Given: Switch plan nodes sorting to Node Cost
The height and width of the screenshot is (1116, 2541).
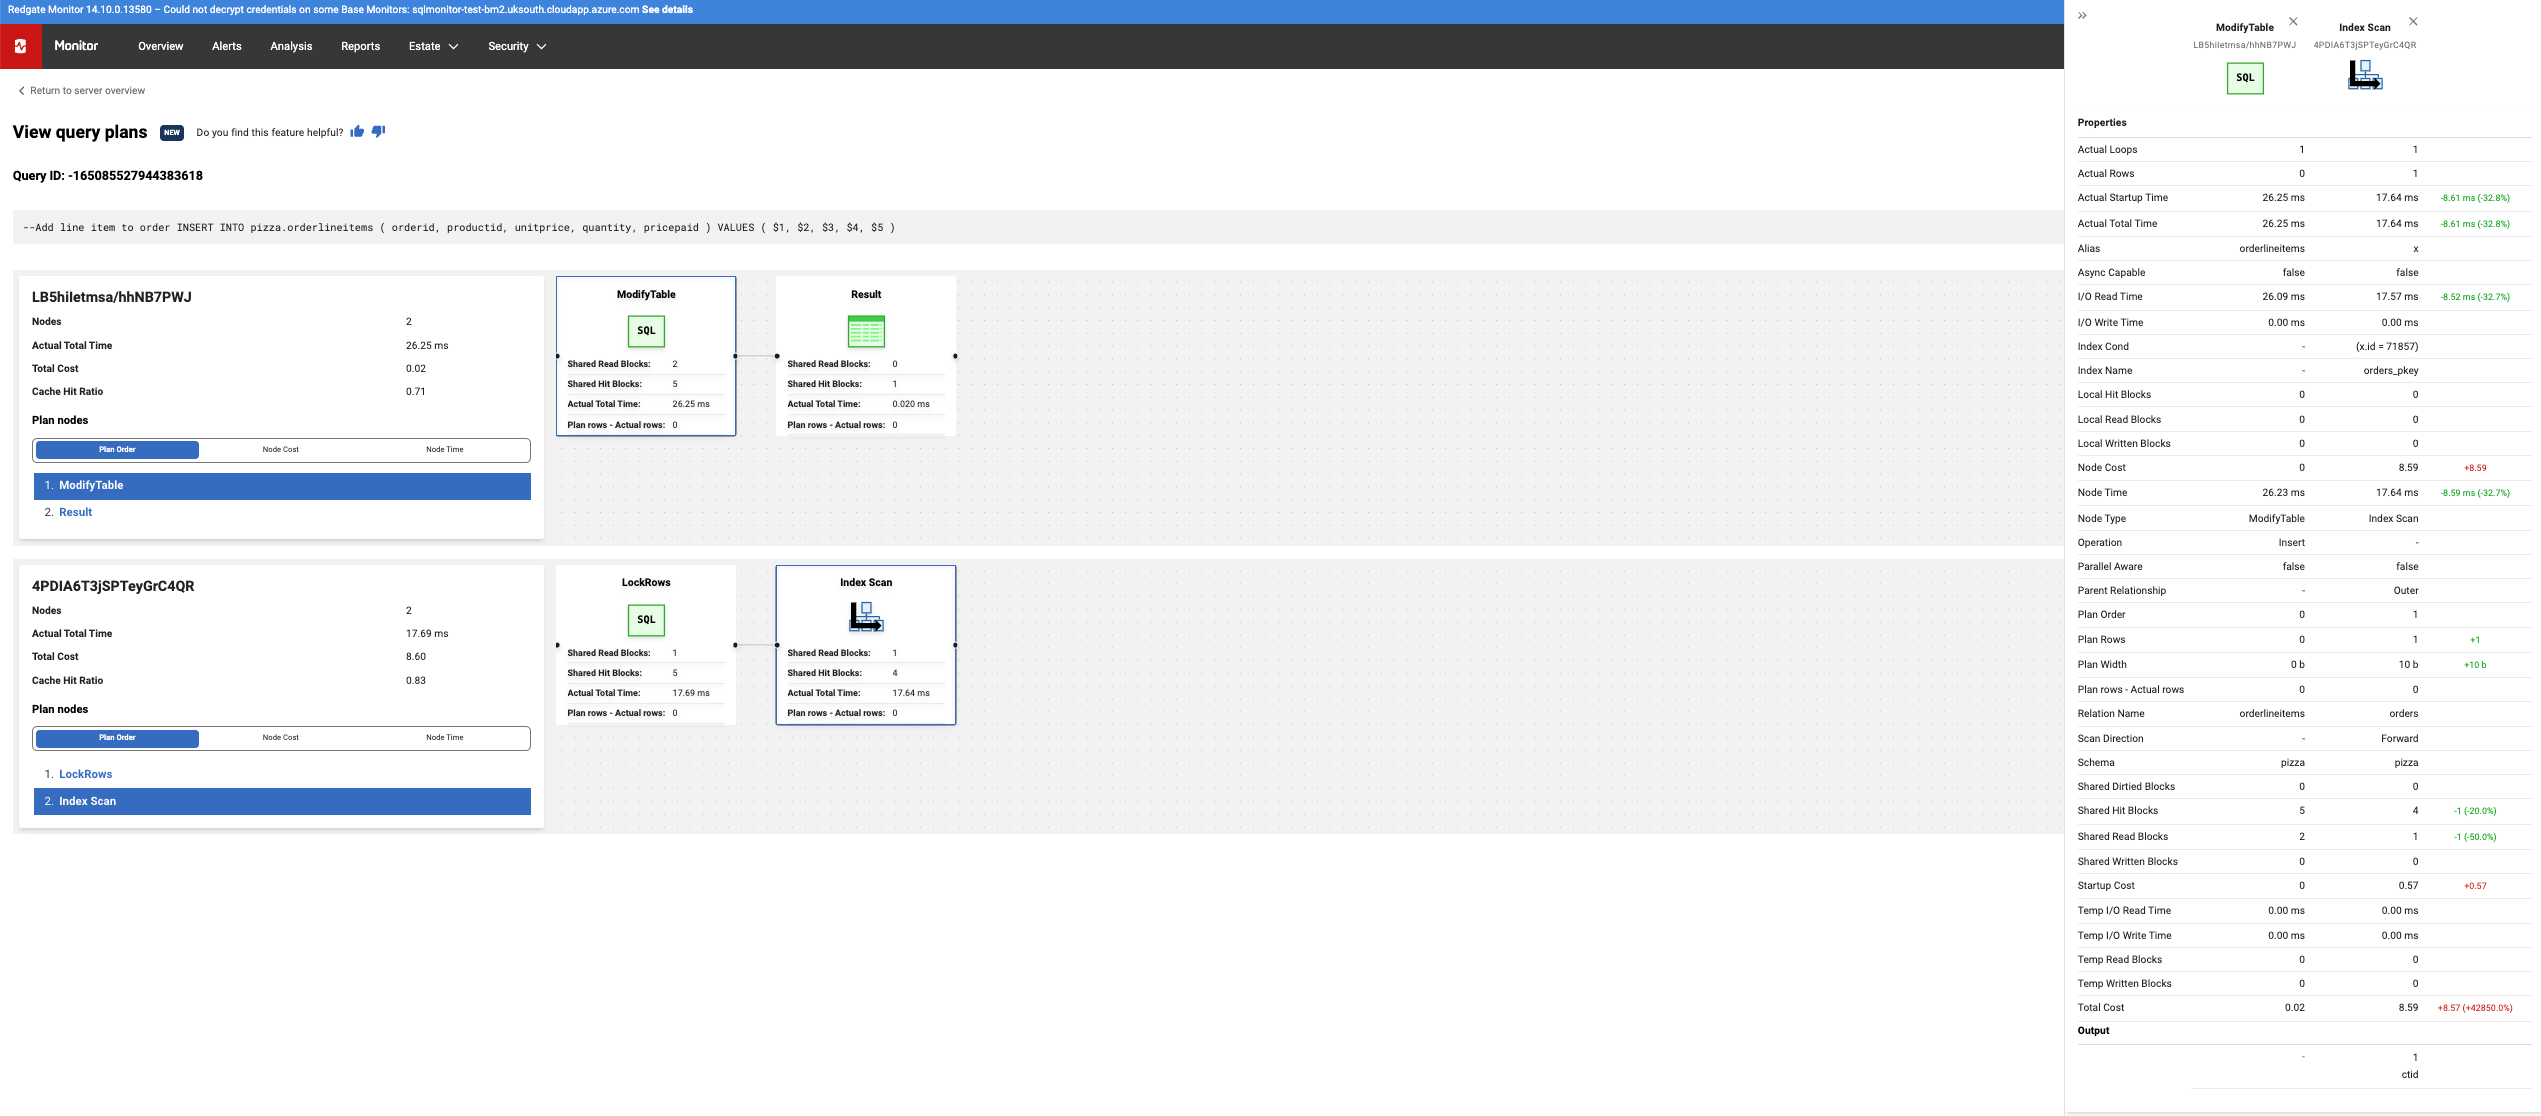Looking at the screenshot, I should click(280, 449).
